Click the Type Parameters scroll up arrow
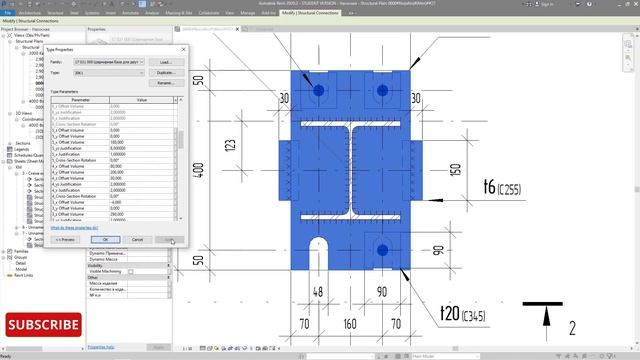 coord(180,100)
